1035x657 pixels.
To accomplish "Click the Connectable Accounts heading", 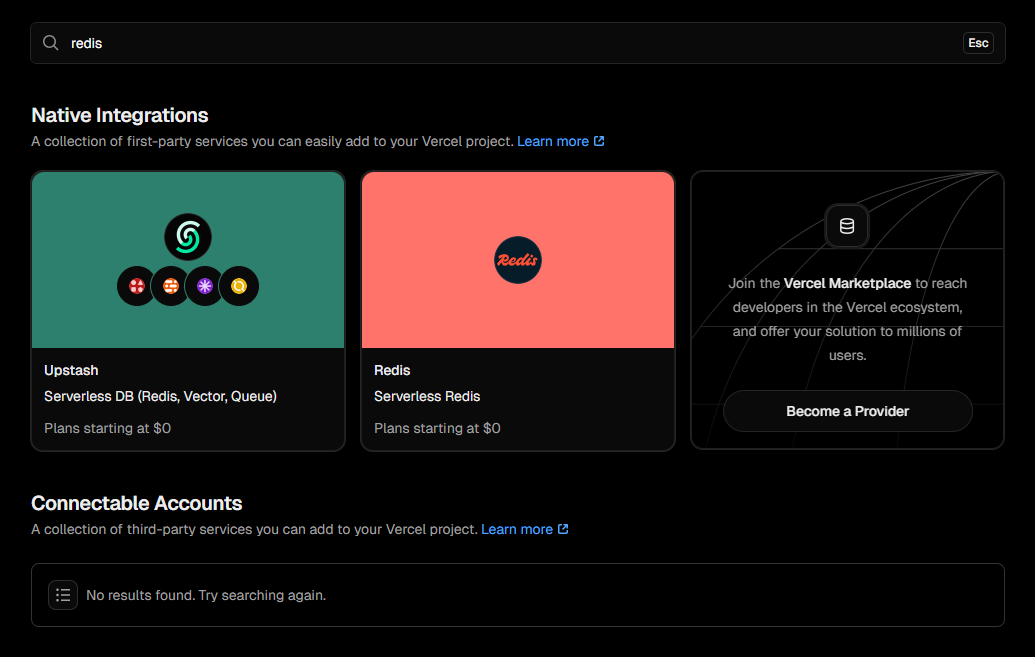I will [x=136, y=503].
